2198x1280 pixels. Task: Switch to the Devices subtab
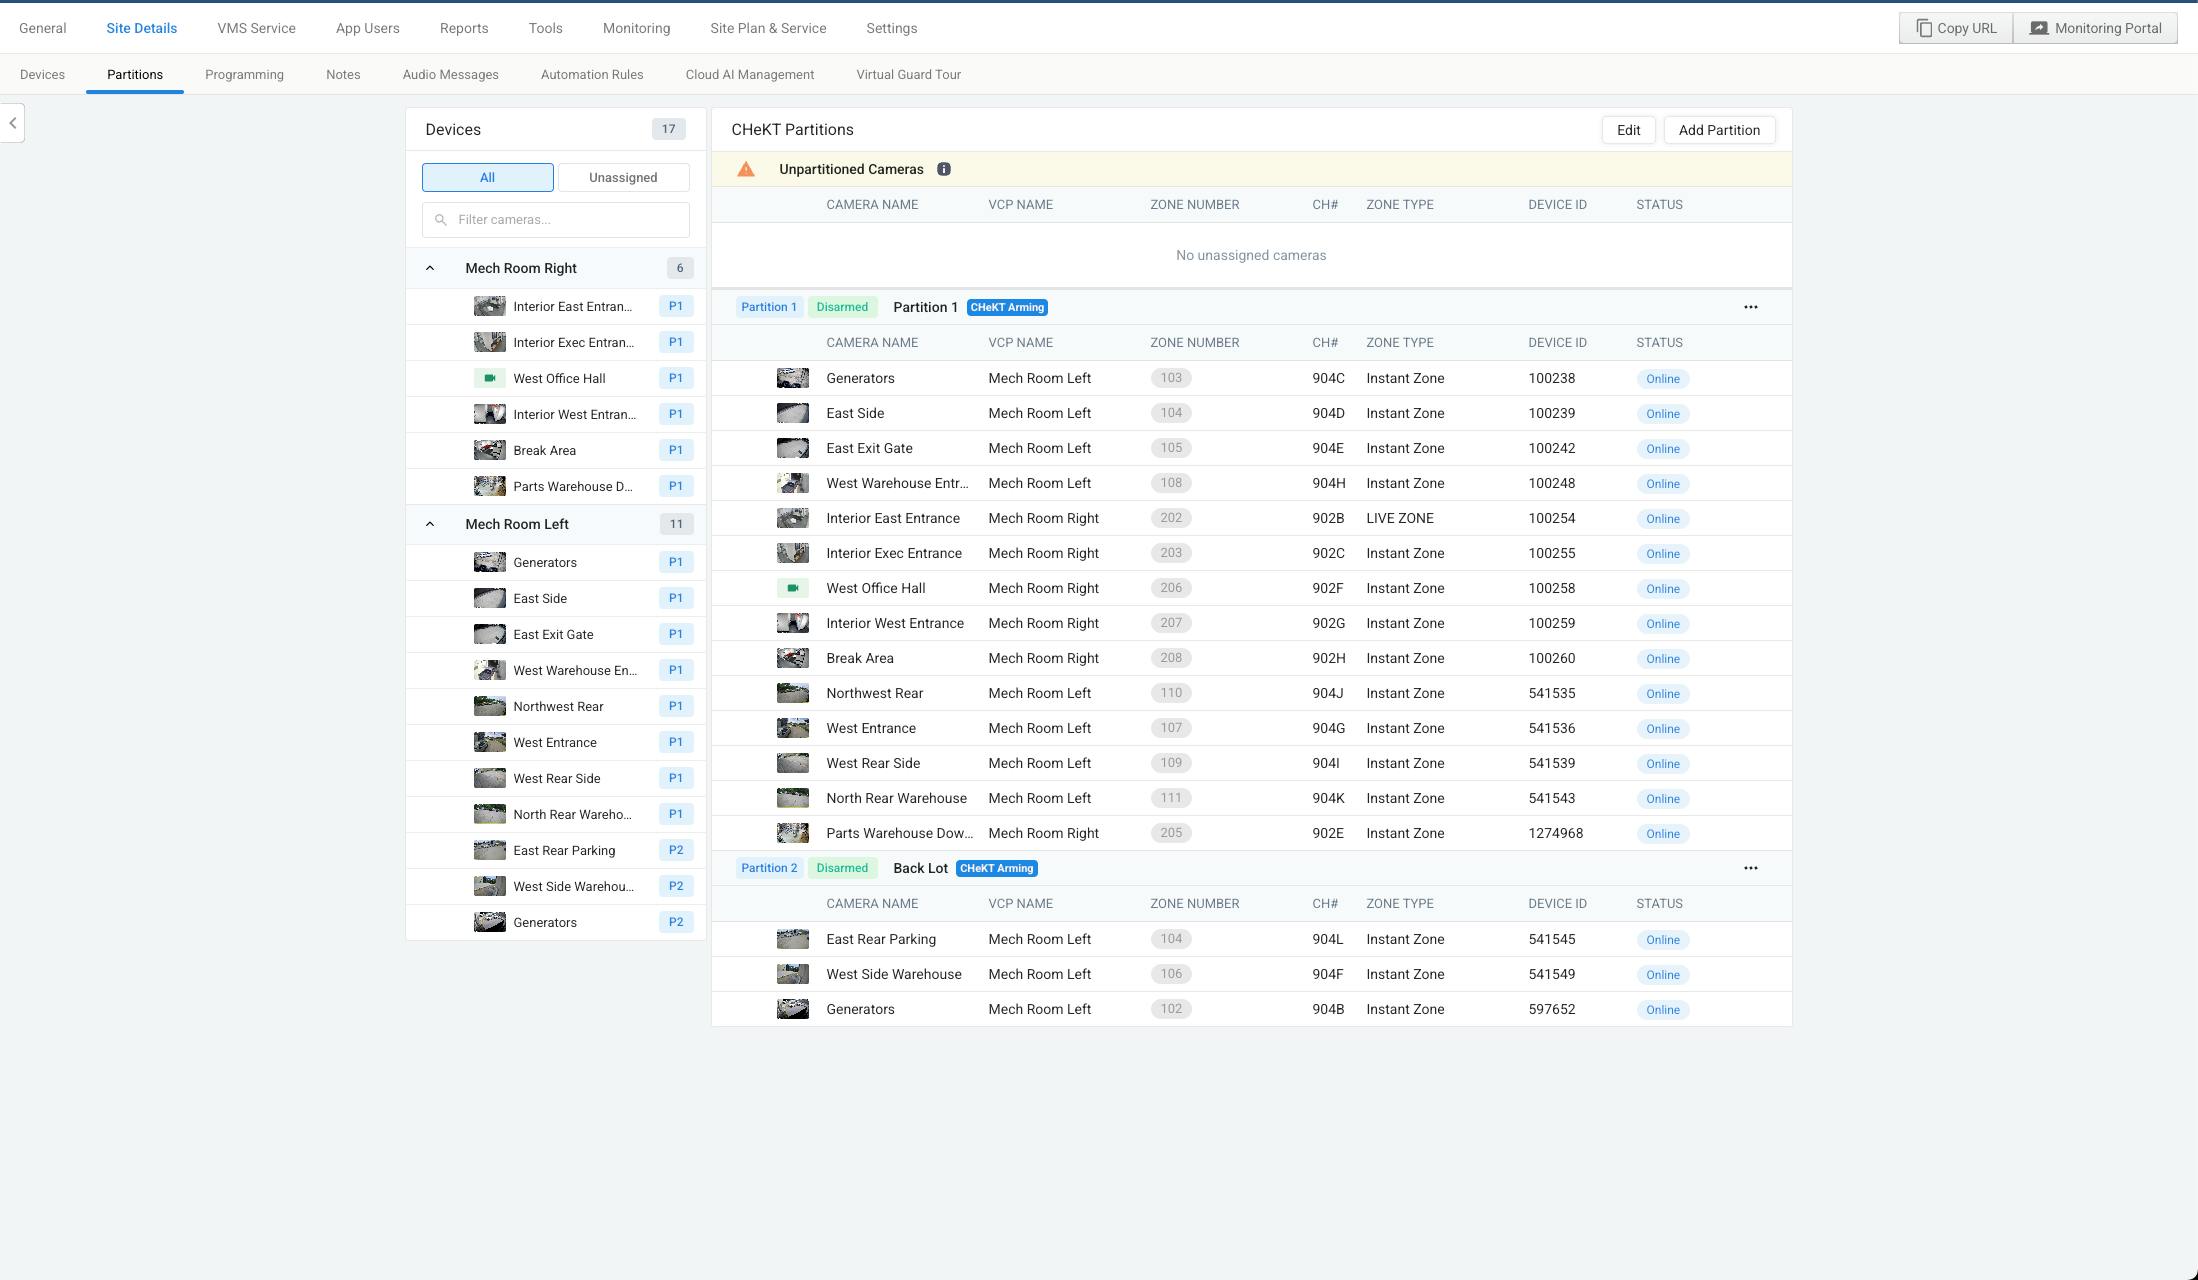42,74
